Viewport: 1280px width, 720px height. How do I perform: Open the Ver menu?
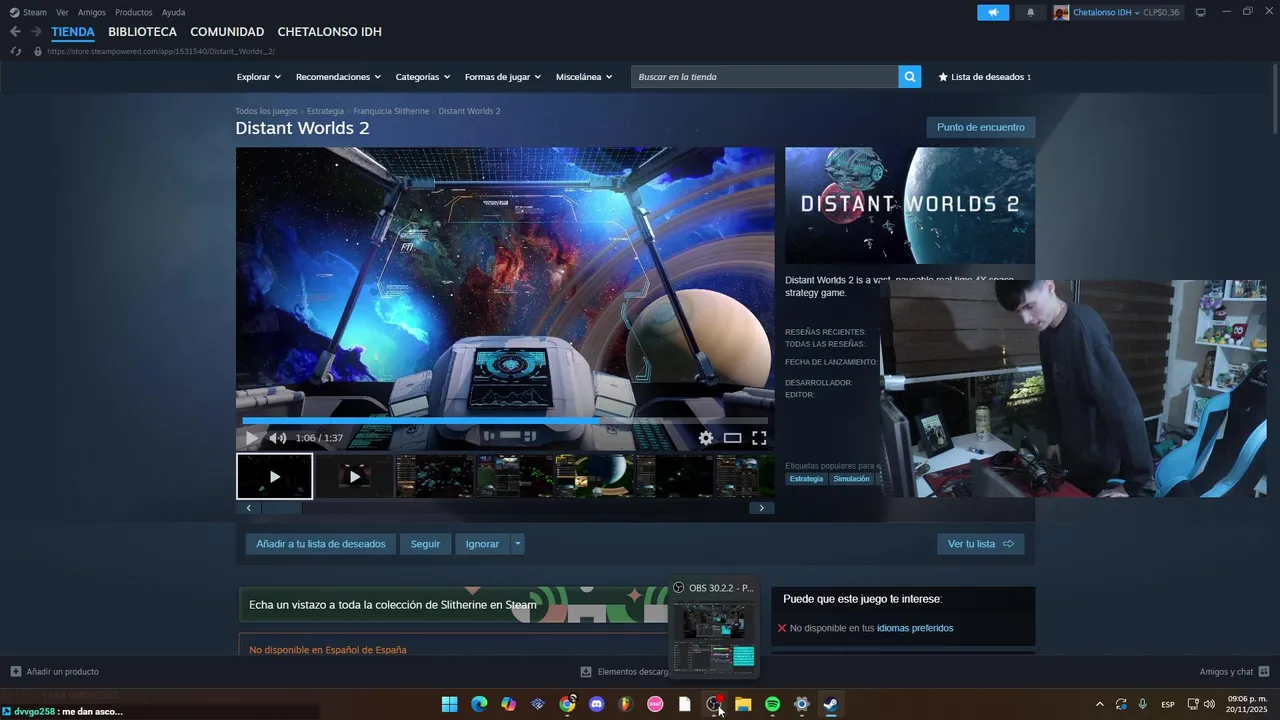(62, 12)
